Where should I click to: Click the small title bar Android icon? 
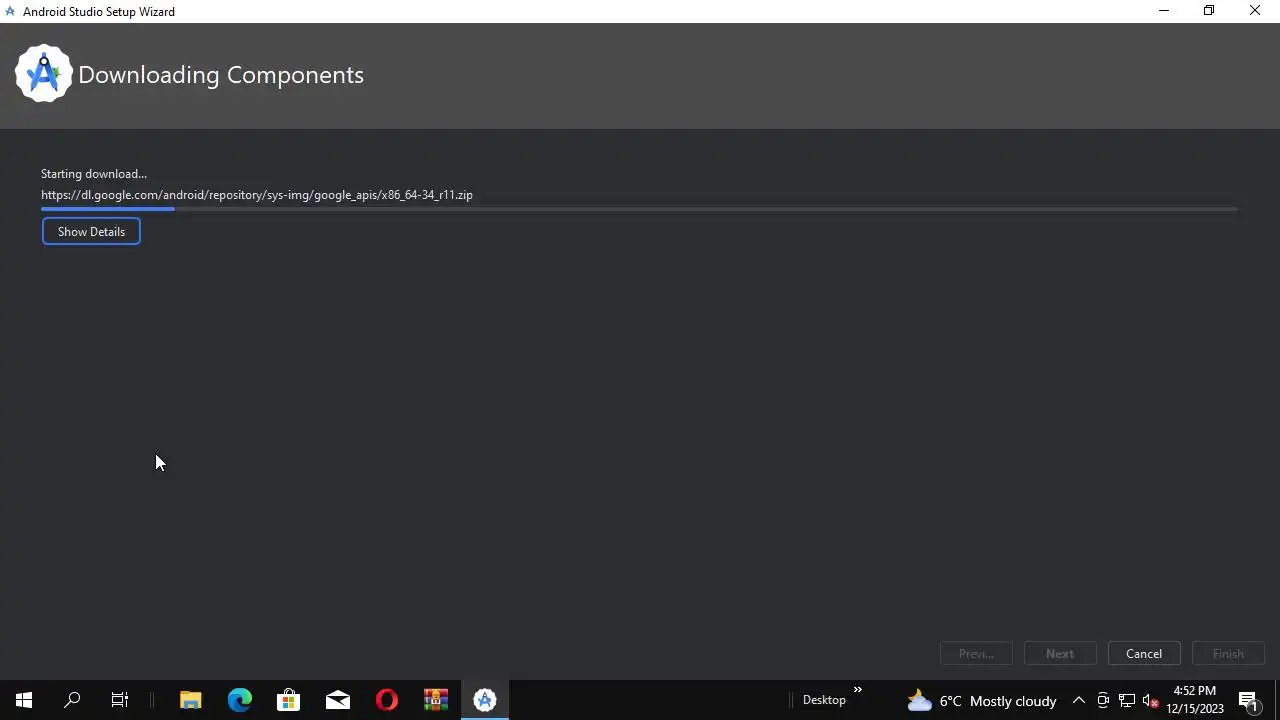pos(10,11)
